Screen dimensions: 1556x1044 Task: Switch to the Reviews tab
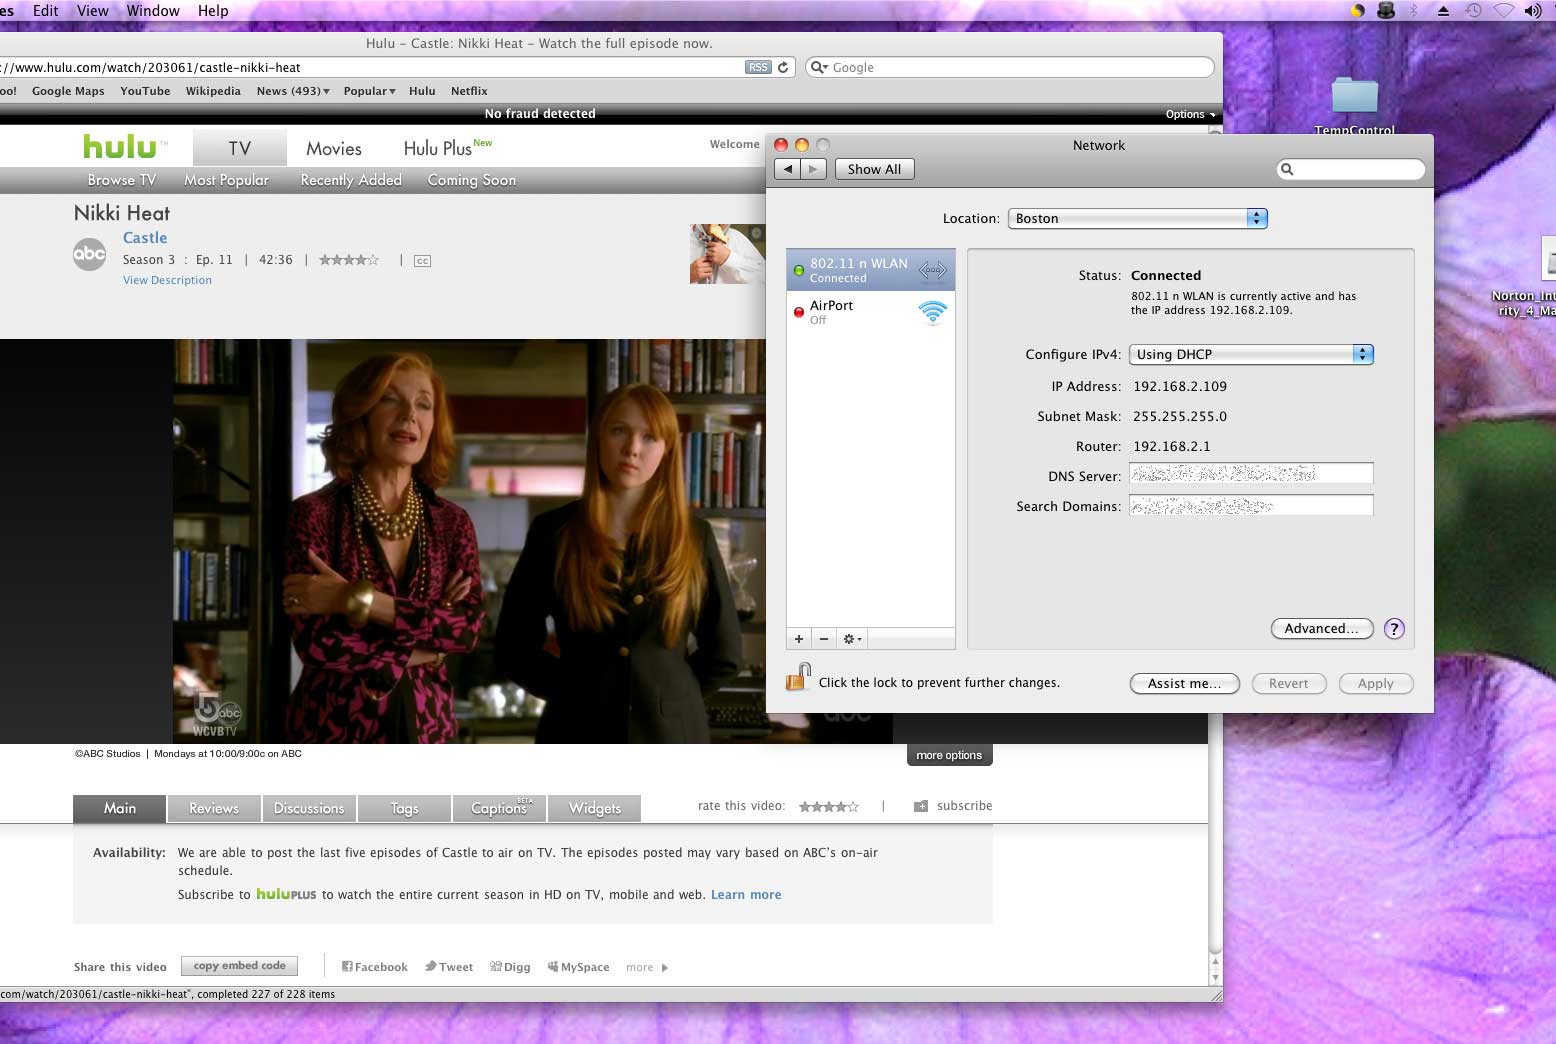coord(214,808)
